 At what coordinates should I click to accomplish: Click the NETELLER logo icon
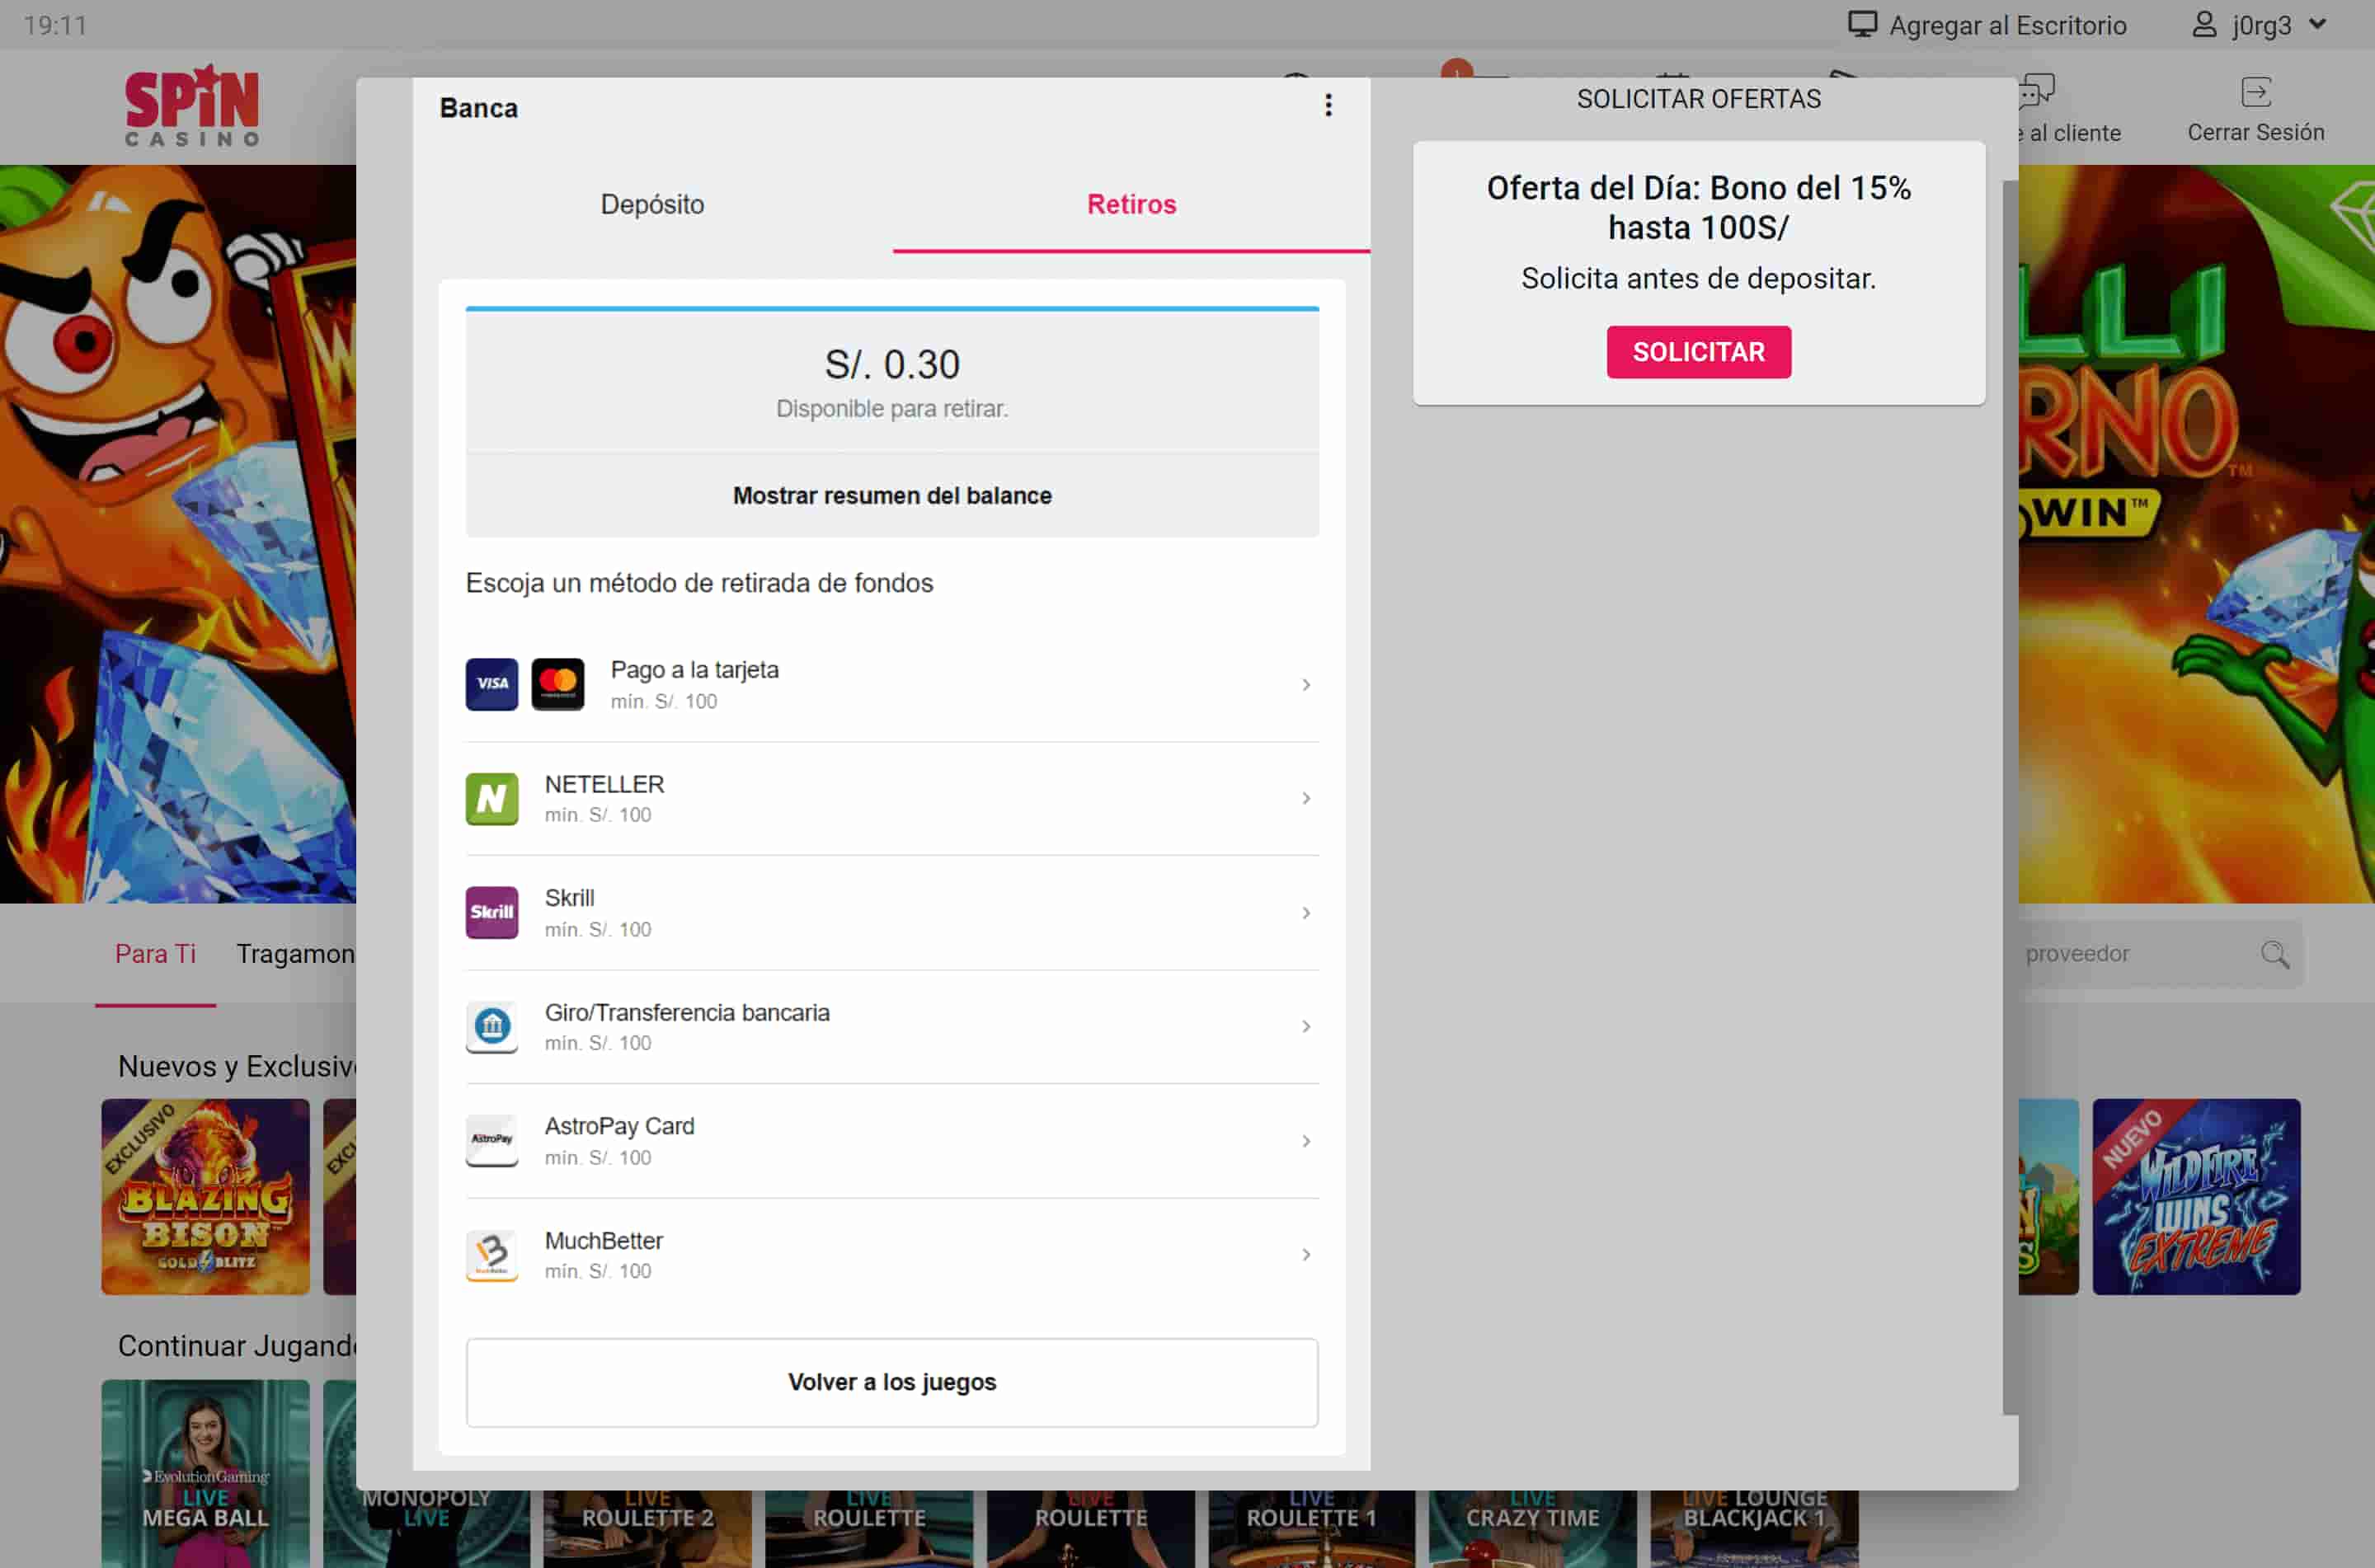[x=491, y=799]
